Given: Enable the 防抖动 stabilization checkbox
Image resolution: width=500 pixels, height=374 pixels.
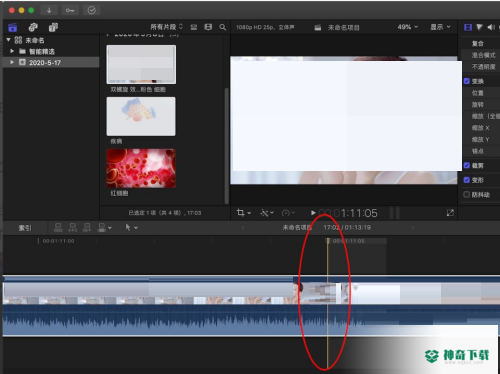Looking at the screenshot, I should pos(467,194).
